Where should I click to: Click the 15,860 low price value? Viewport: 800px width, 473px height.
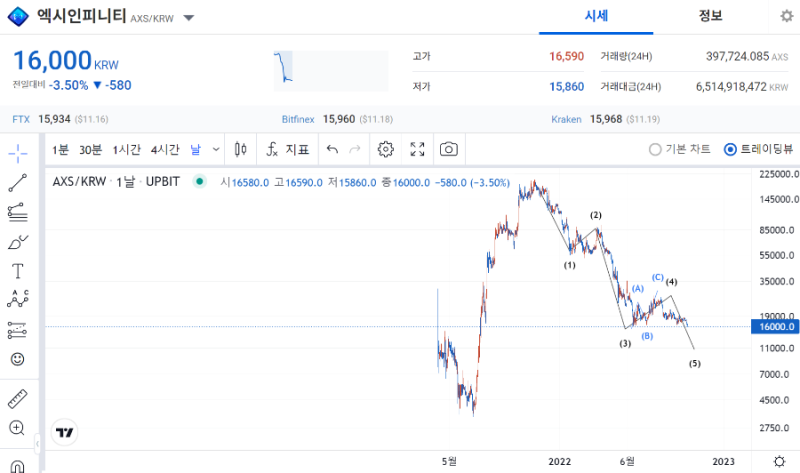566,87
